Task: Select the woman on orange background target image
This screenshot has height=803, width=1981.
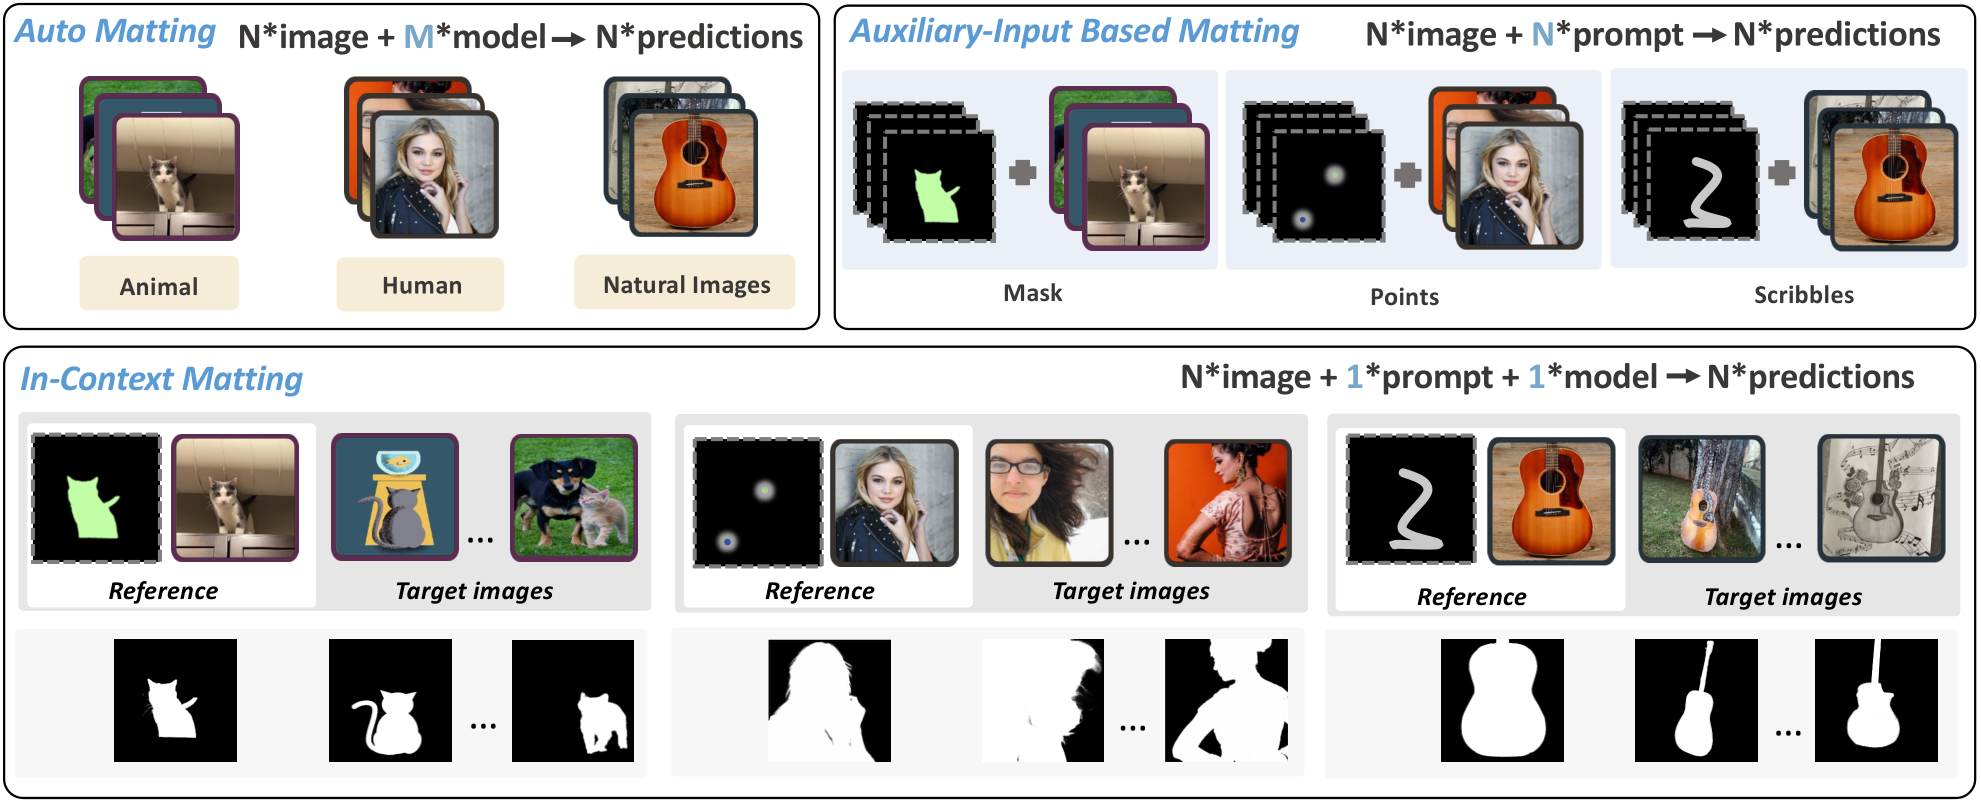Action: [x=1228, y=502]
